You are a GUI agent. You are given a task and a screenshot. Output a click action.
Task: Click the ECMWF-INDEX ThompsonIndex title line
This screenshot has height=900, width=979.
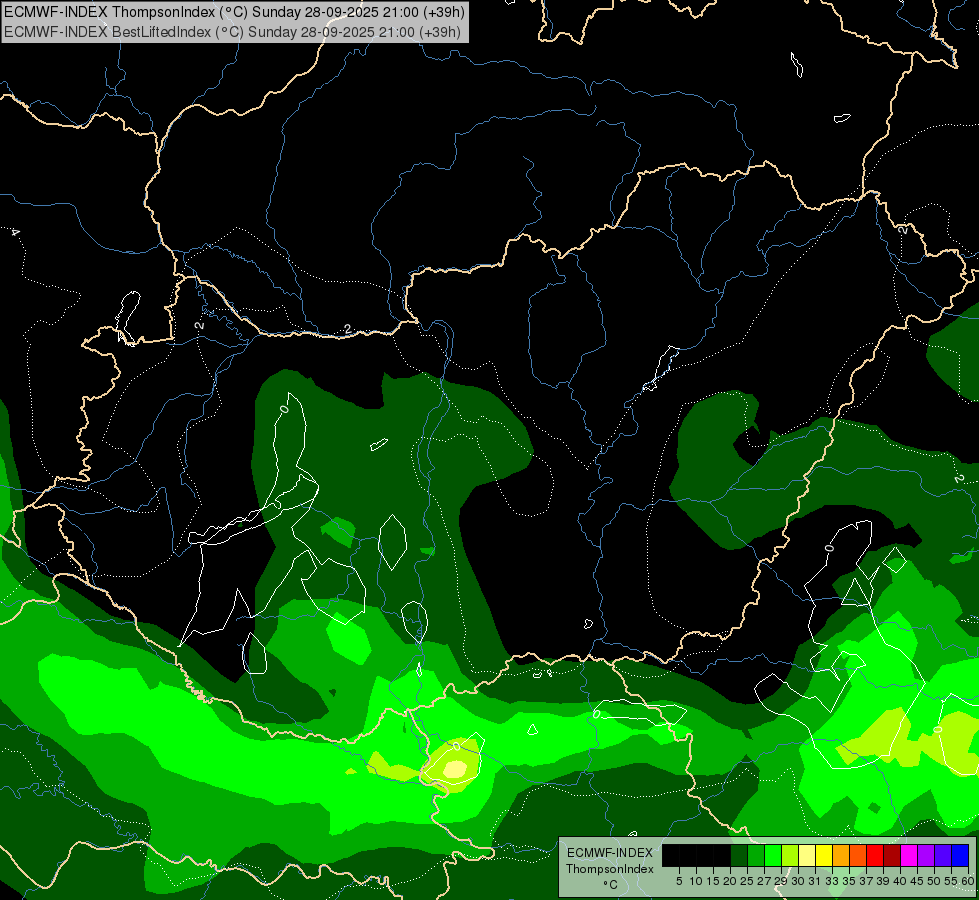coord(234,12)
